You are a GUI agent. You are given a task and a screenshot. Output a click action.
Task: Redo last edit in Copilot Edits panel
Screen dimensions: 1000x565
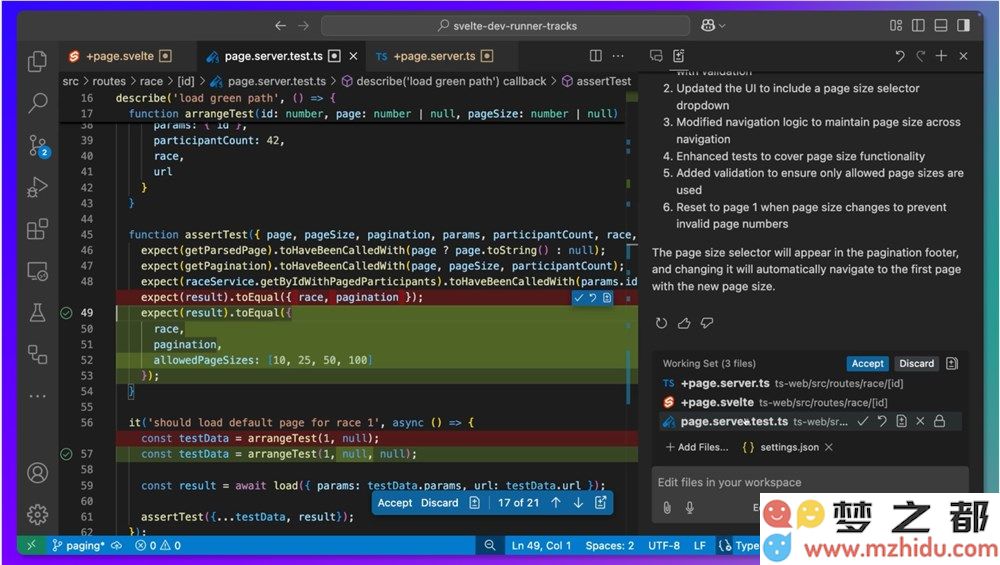tap(921, 56)
